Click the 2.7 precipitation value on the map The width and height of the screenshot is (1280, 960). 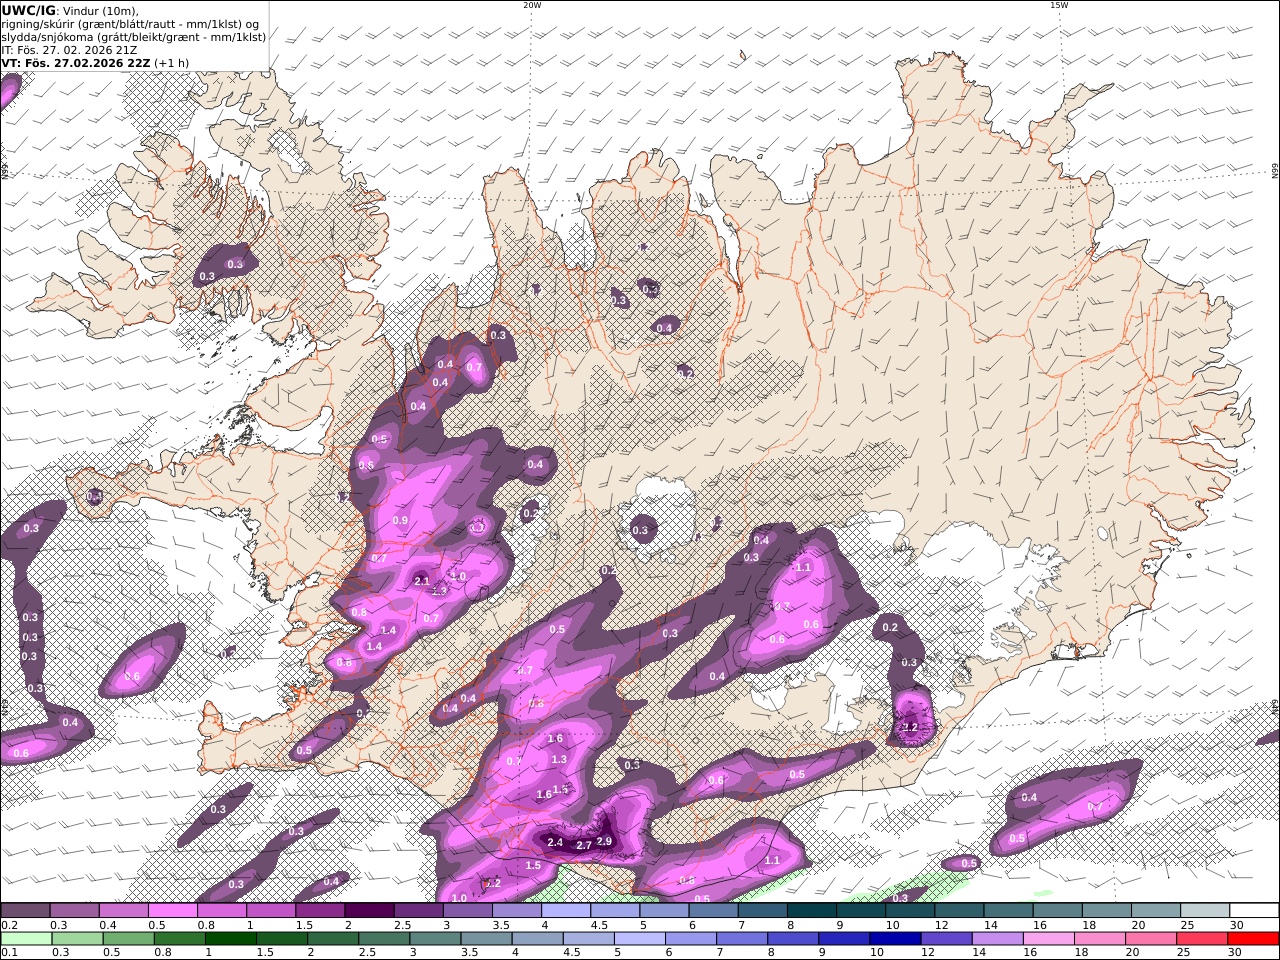coord(584,846)
